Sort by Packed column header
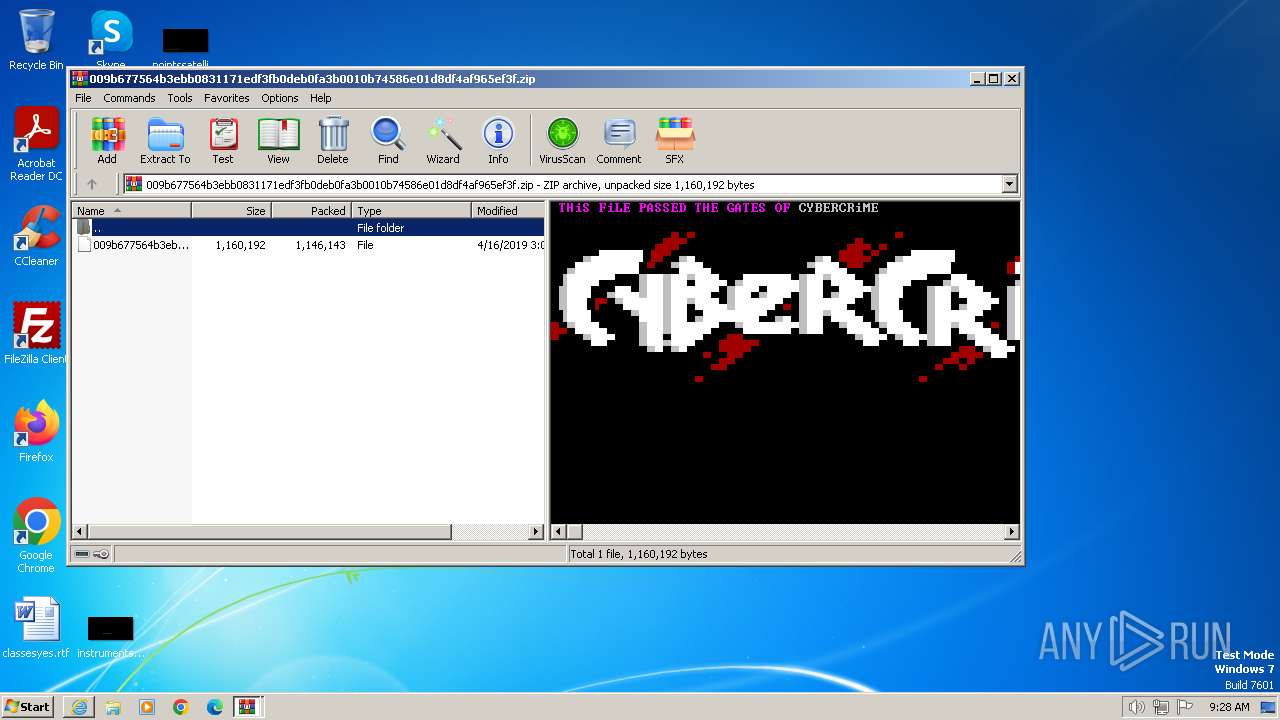 [311, 210]
